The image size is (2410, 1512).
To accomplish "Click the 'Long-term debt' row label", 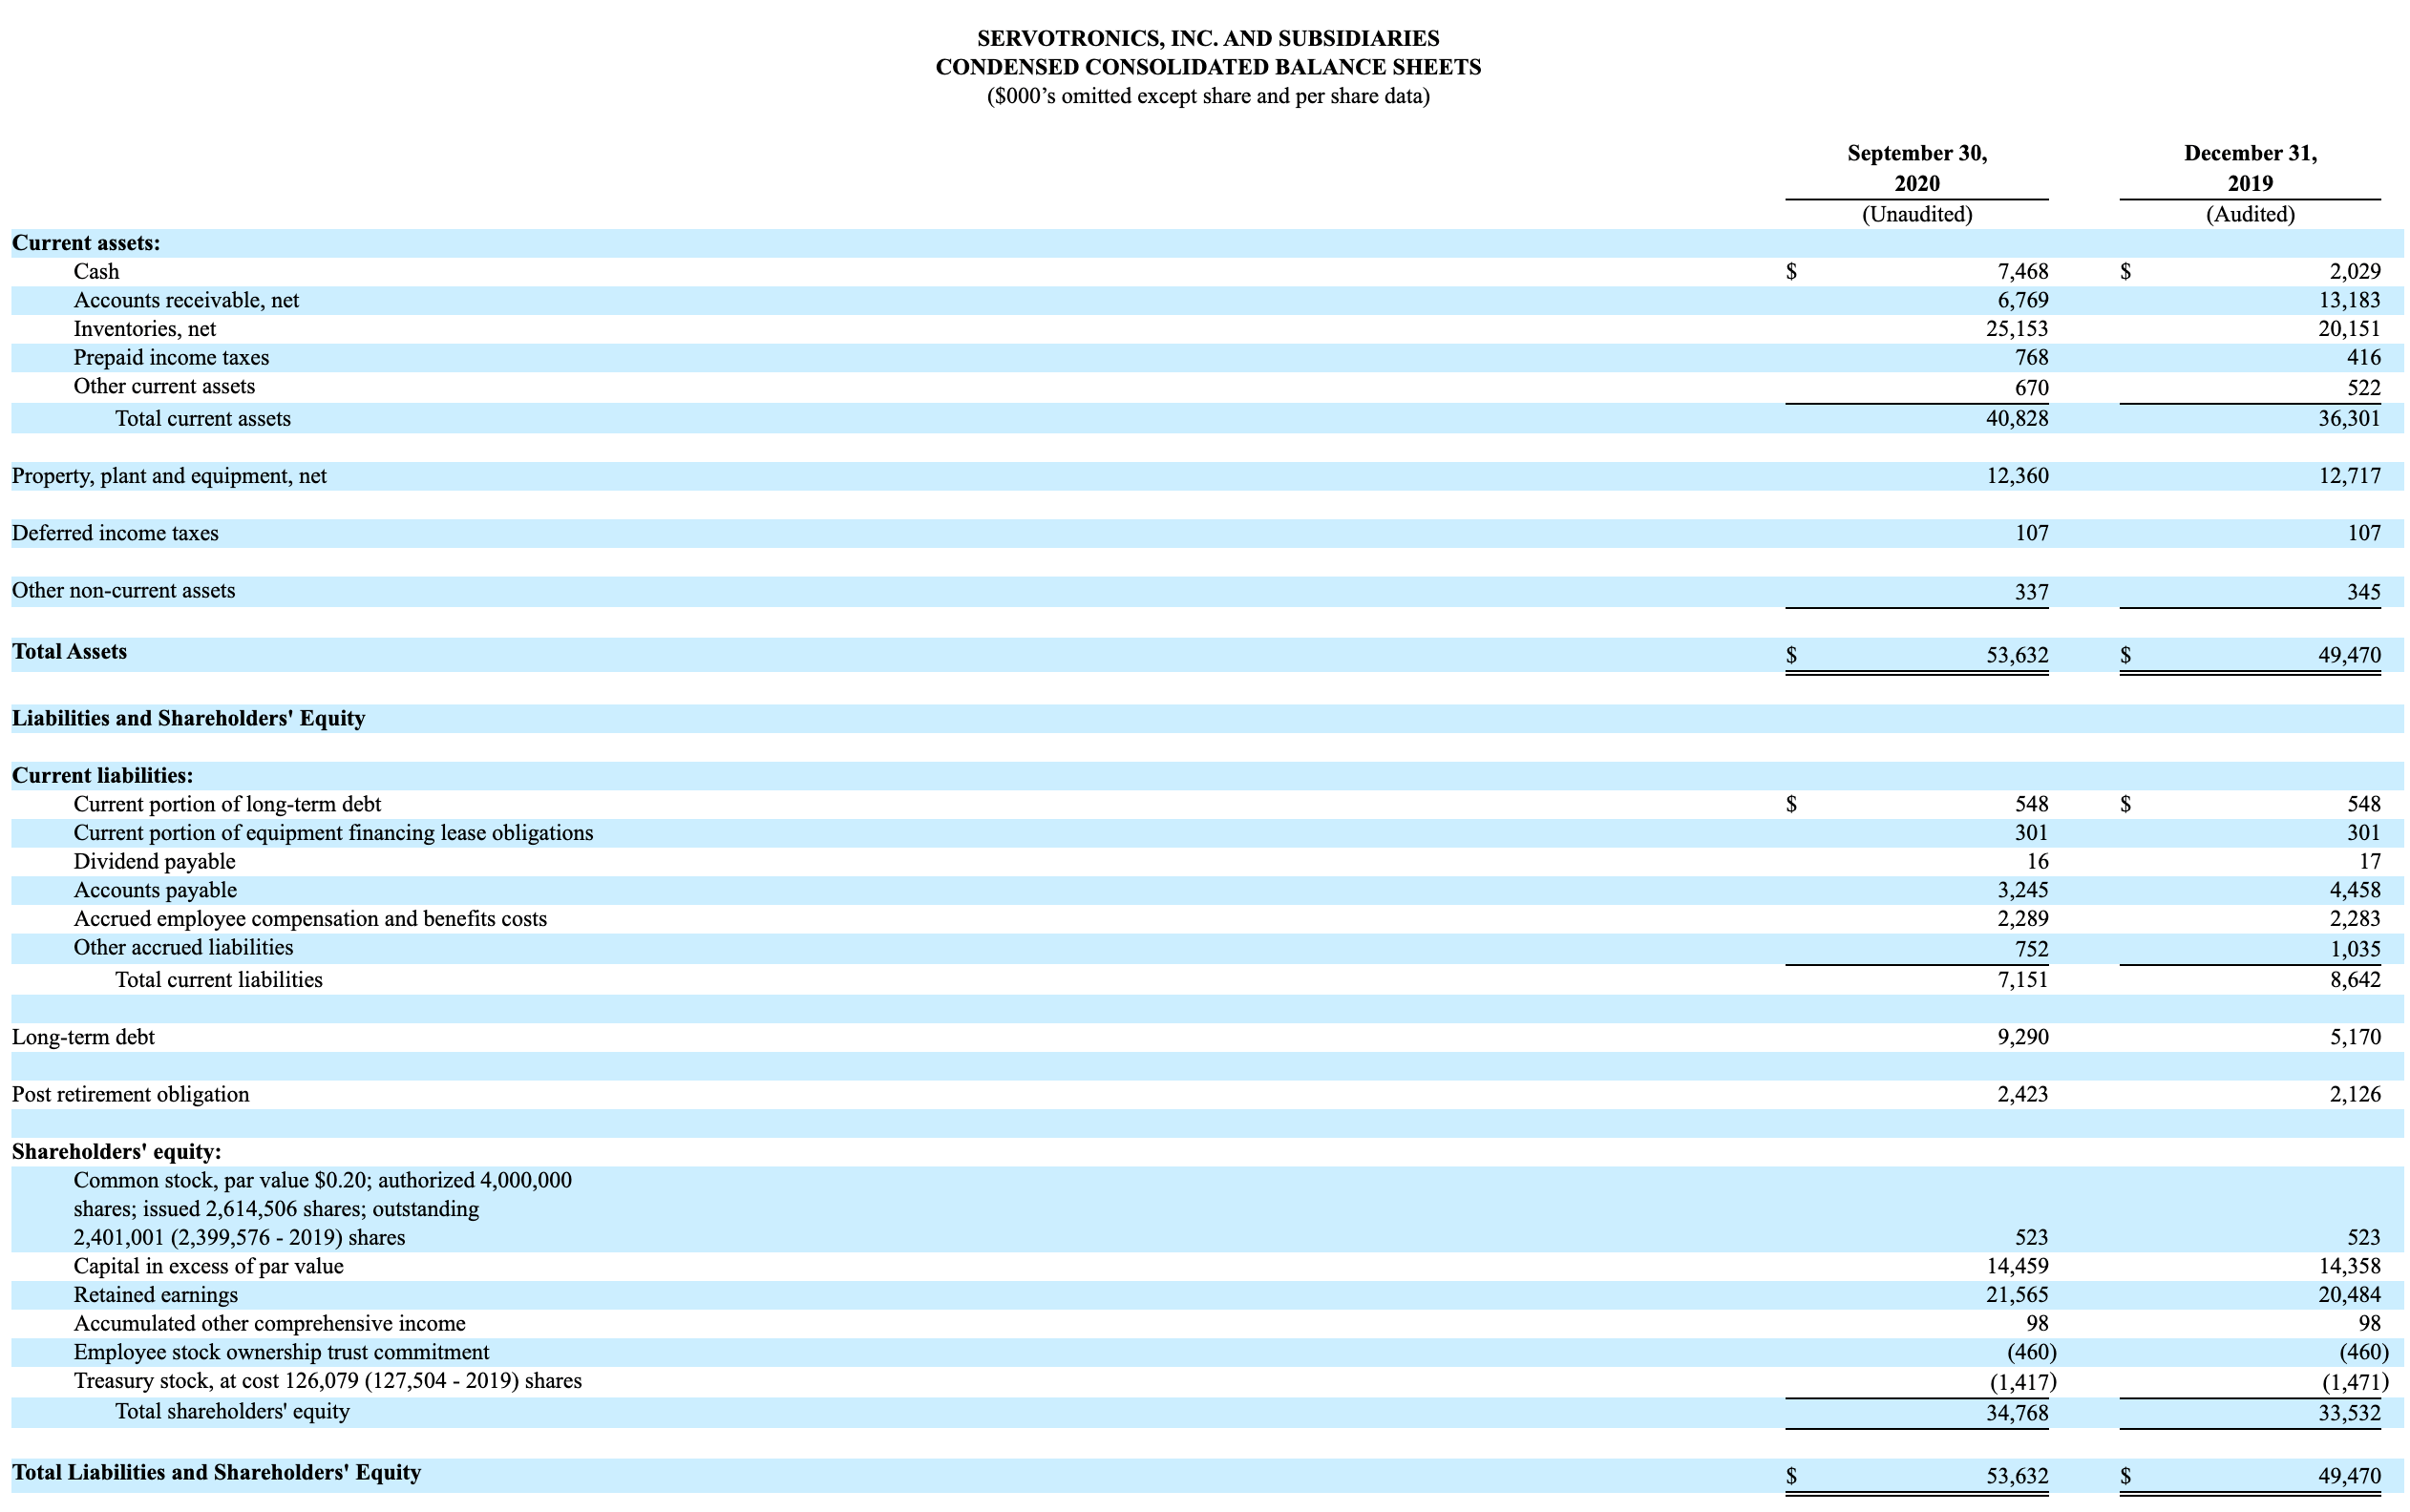I will point(83,1038).
